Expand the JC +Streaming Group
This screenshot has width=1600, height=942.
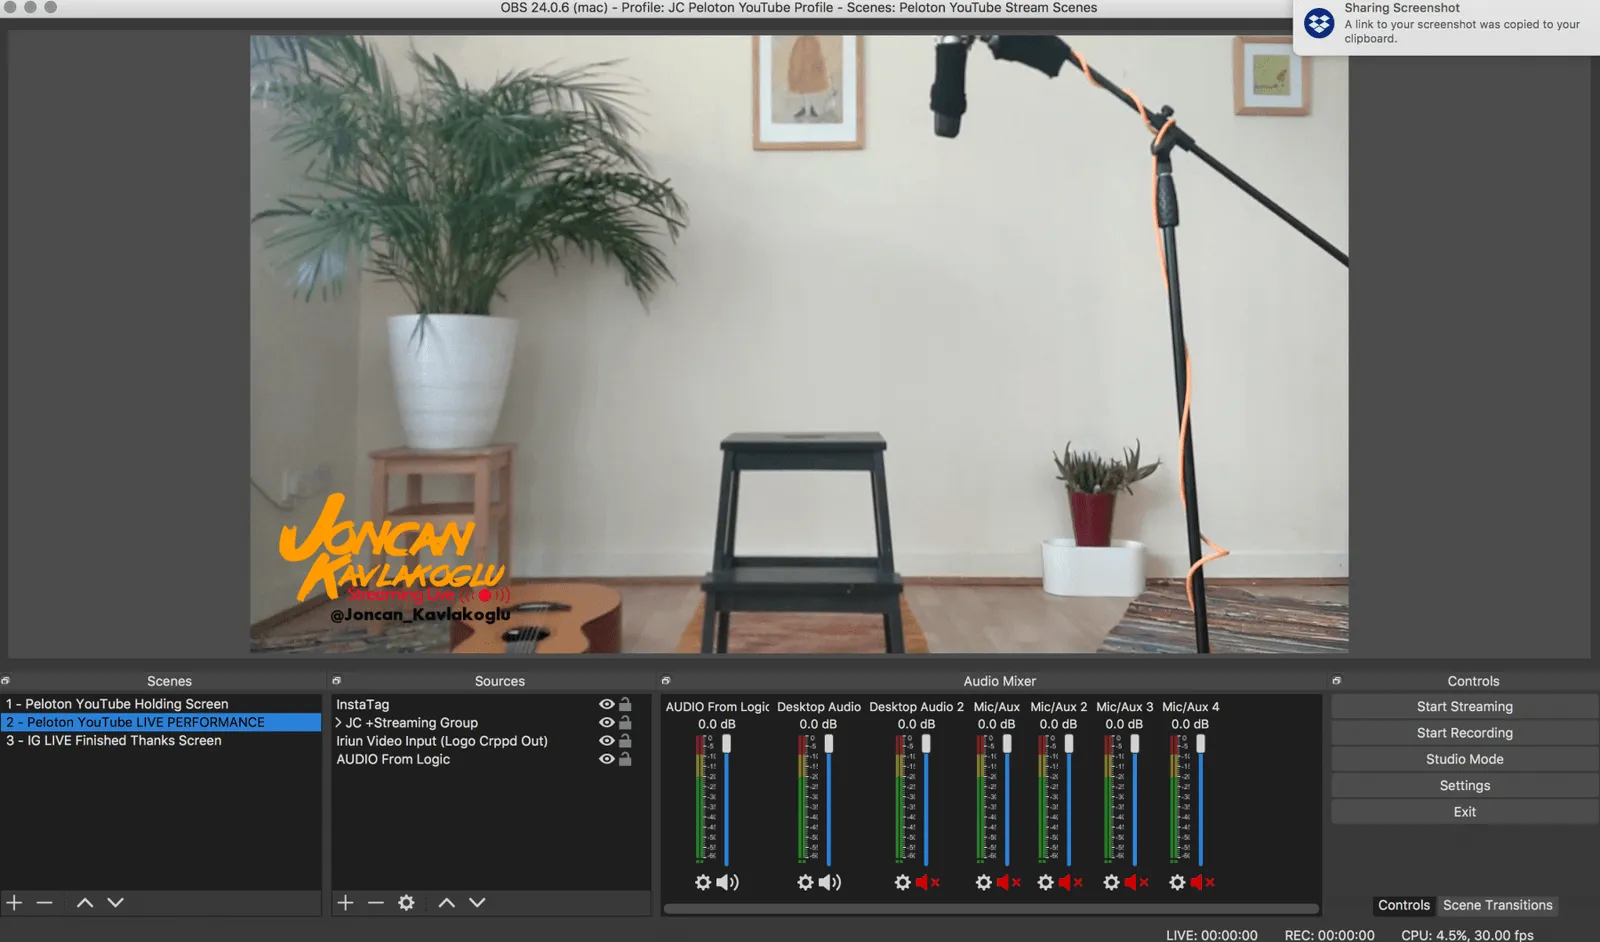(x=338, y=722)
